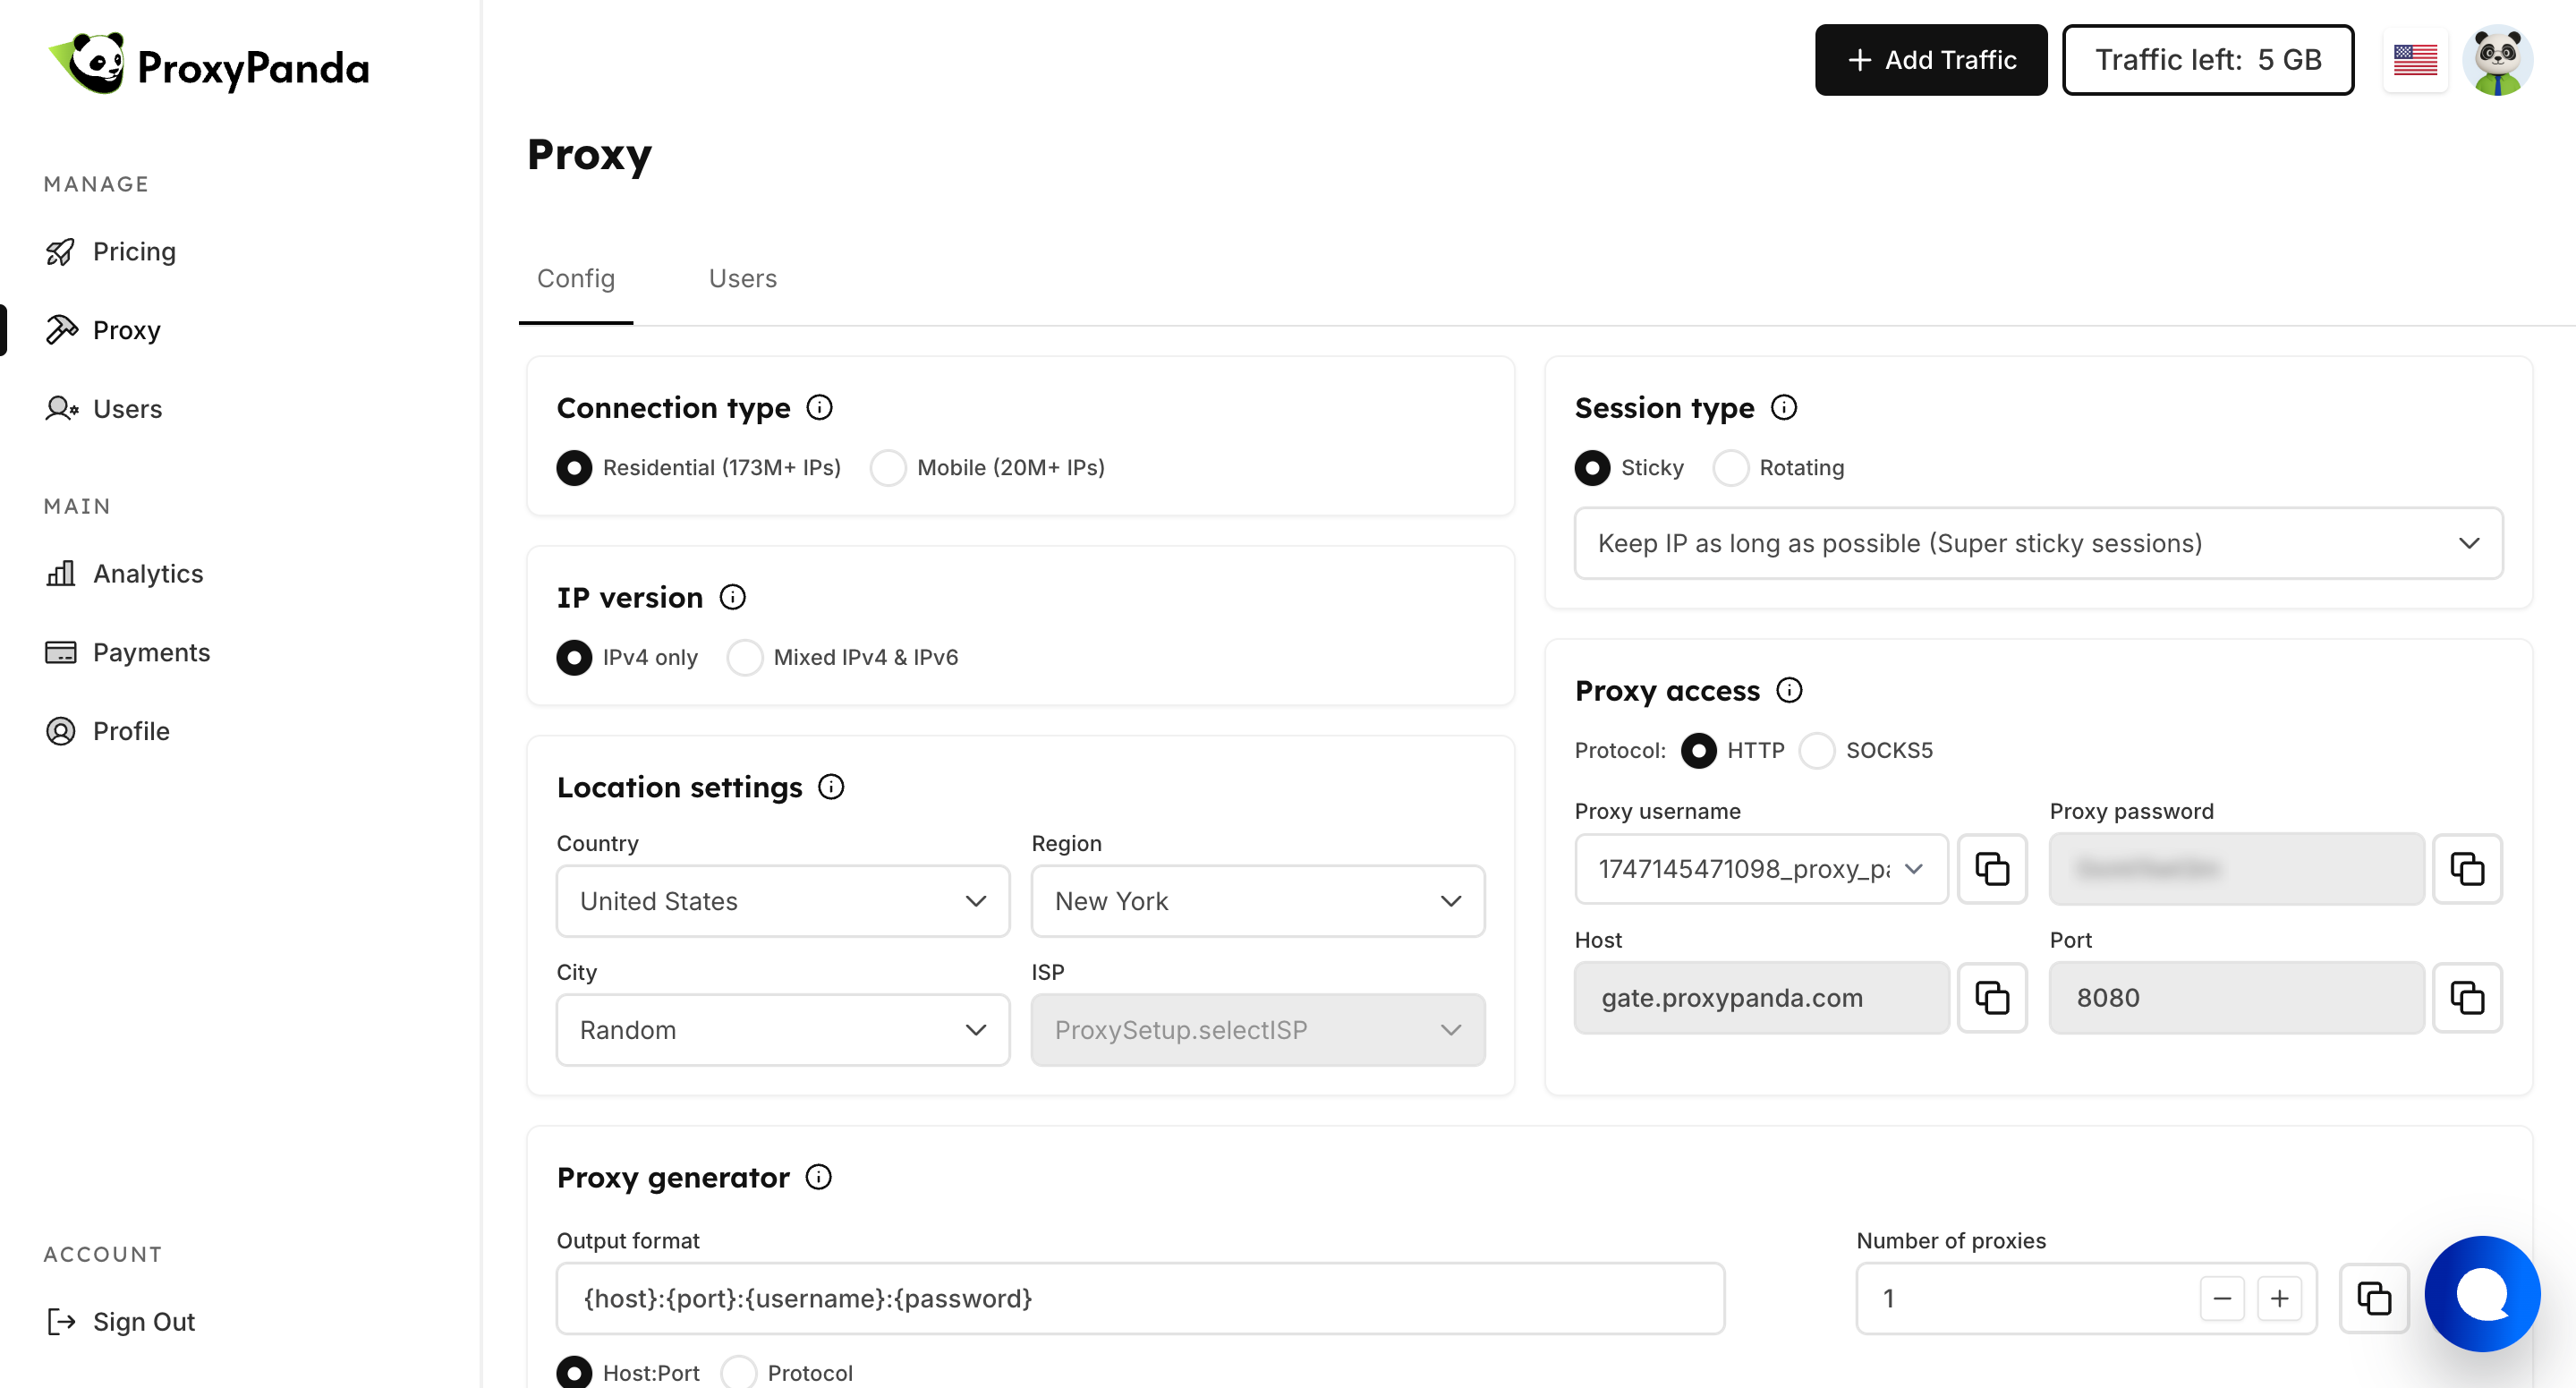This screenshot has width=2576, height=1388.
Task: Click the Payments card icon
Action: point(61,652)
